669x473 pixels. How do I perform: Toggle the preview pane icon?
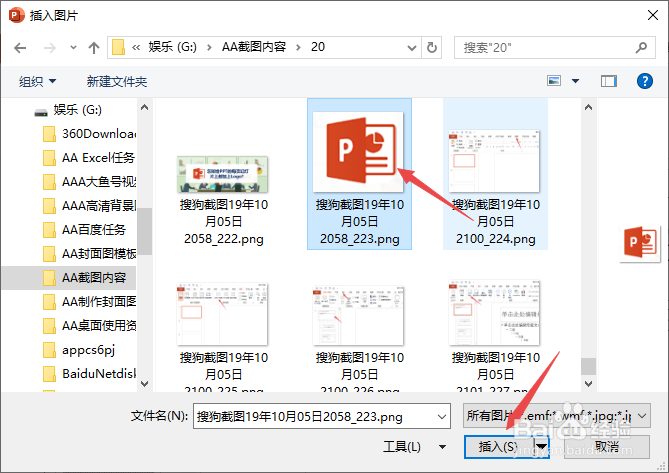(608, 81)
